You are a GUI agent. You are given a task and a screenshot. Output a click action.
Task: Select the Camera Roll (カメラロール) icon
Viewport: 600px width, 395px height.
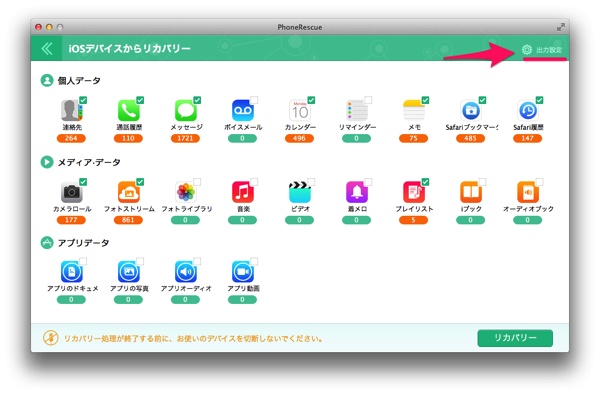(71, 192)
